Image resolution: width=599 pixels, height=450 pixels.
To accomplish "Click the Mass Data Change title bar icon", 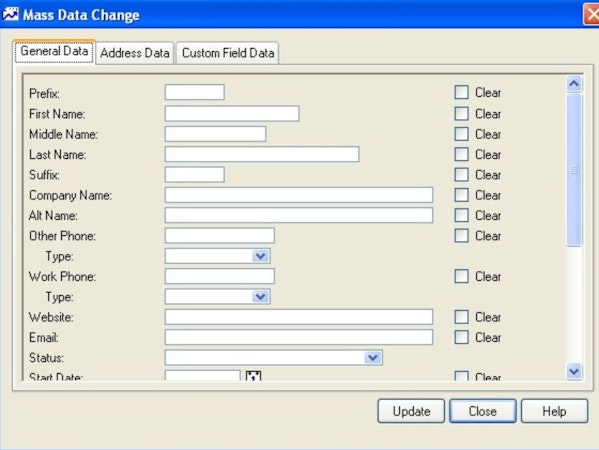I will 10,14.
